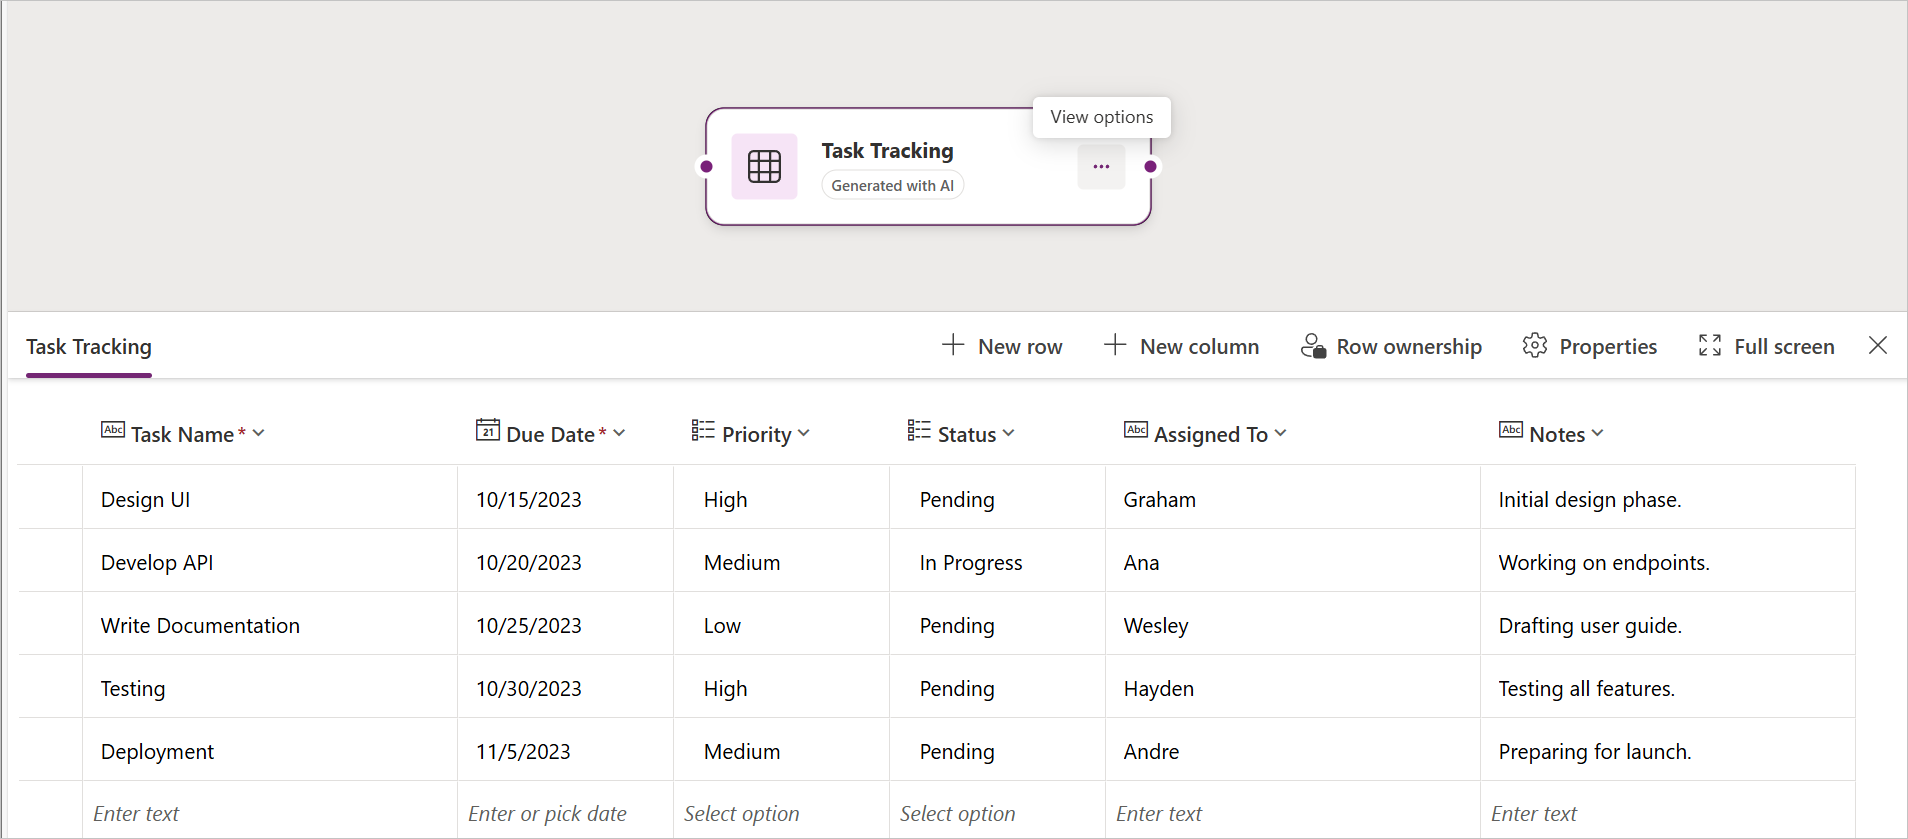
Task: Open the Task Tracking card options ellipsis
Action: [x=1101, y=167]
